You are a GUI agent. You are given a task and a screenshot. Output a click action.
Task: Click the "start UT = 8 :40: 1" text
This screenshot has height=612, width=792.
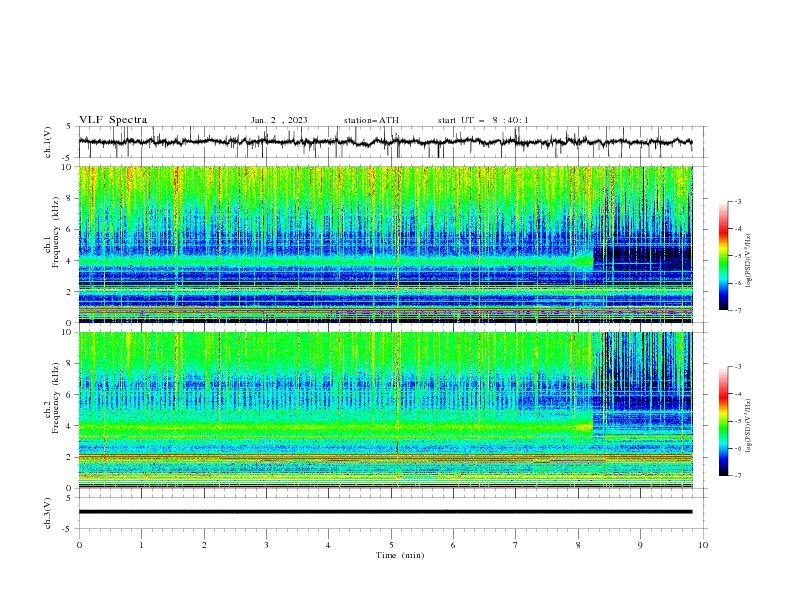[483, 120]
